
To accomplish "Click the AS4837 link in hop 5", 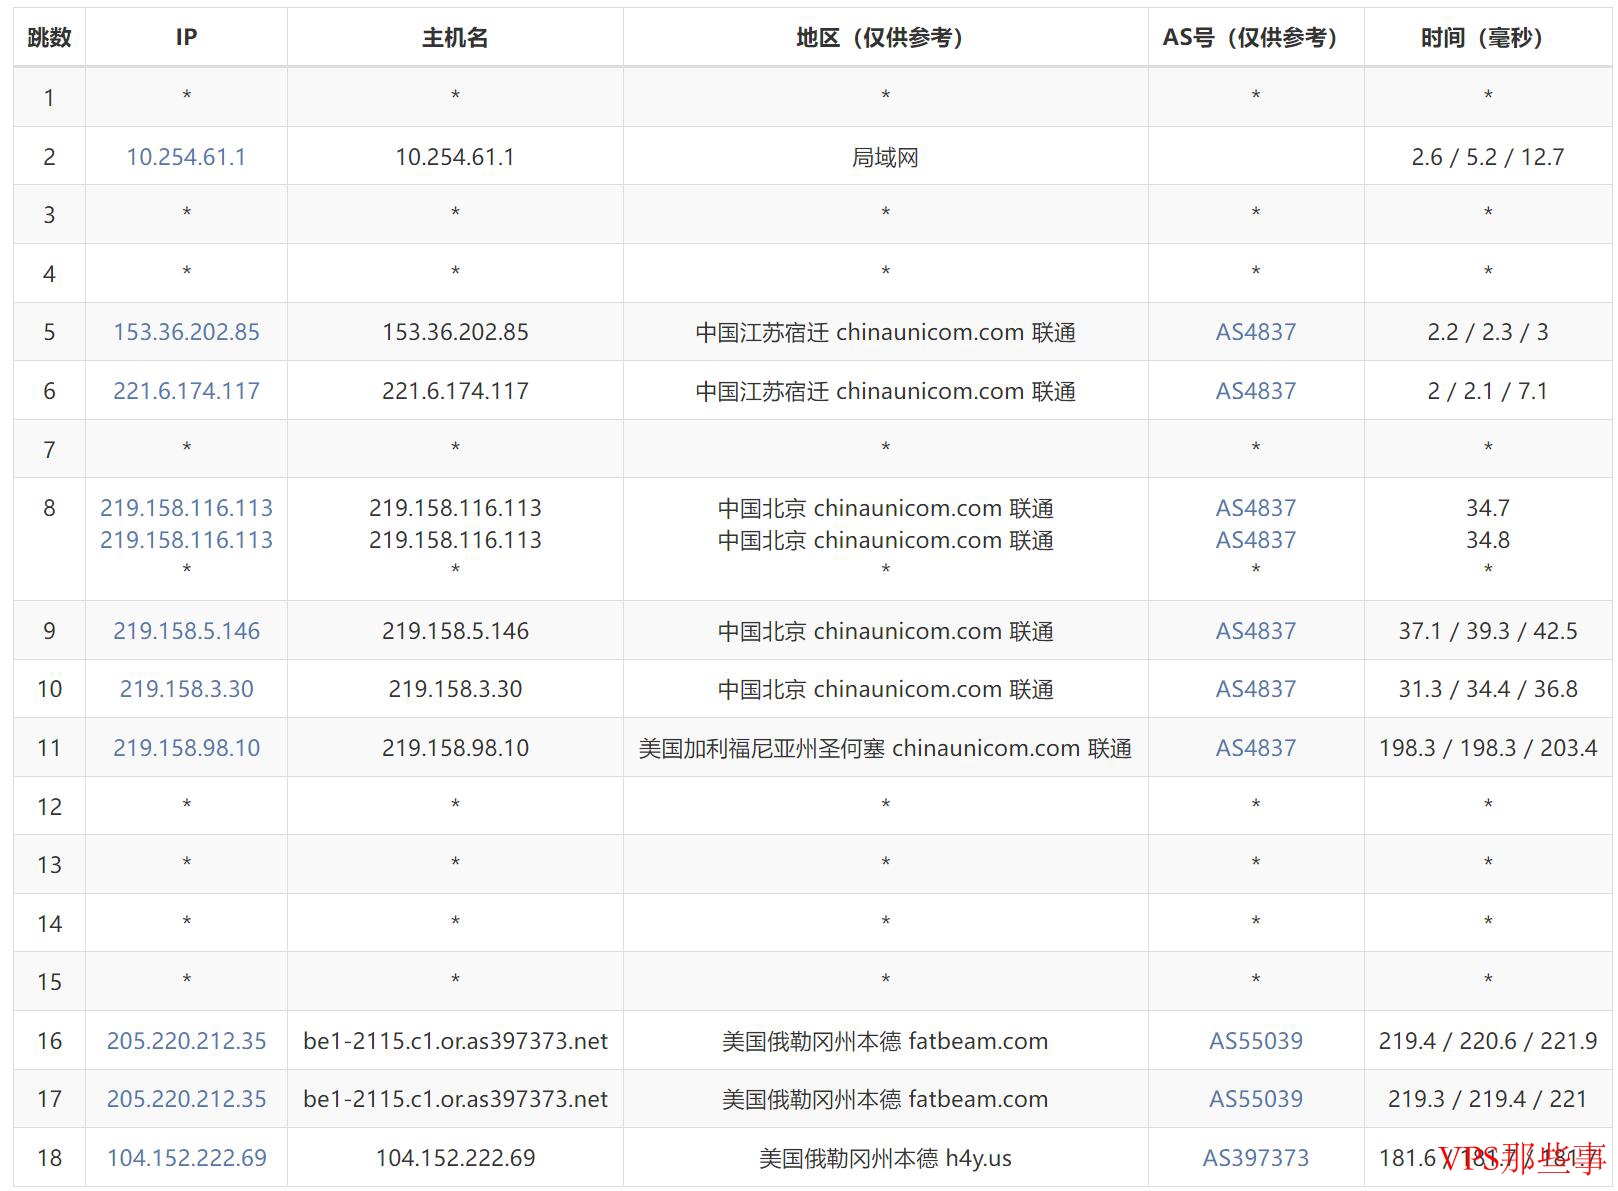I will coord(1255,332).
